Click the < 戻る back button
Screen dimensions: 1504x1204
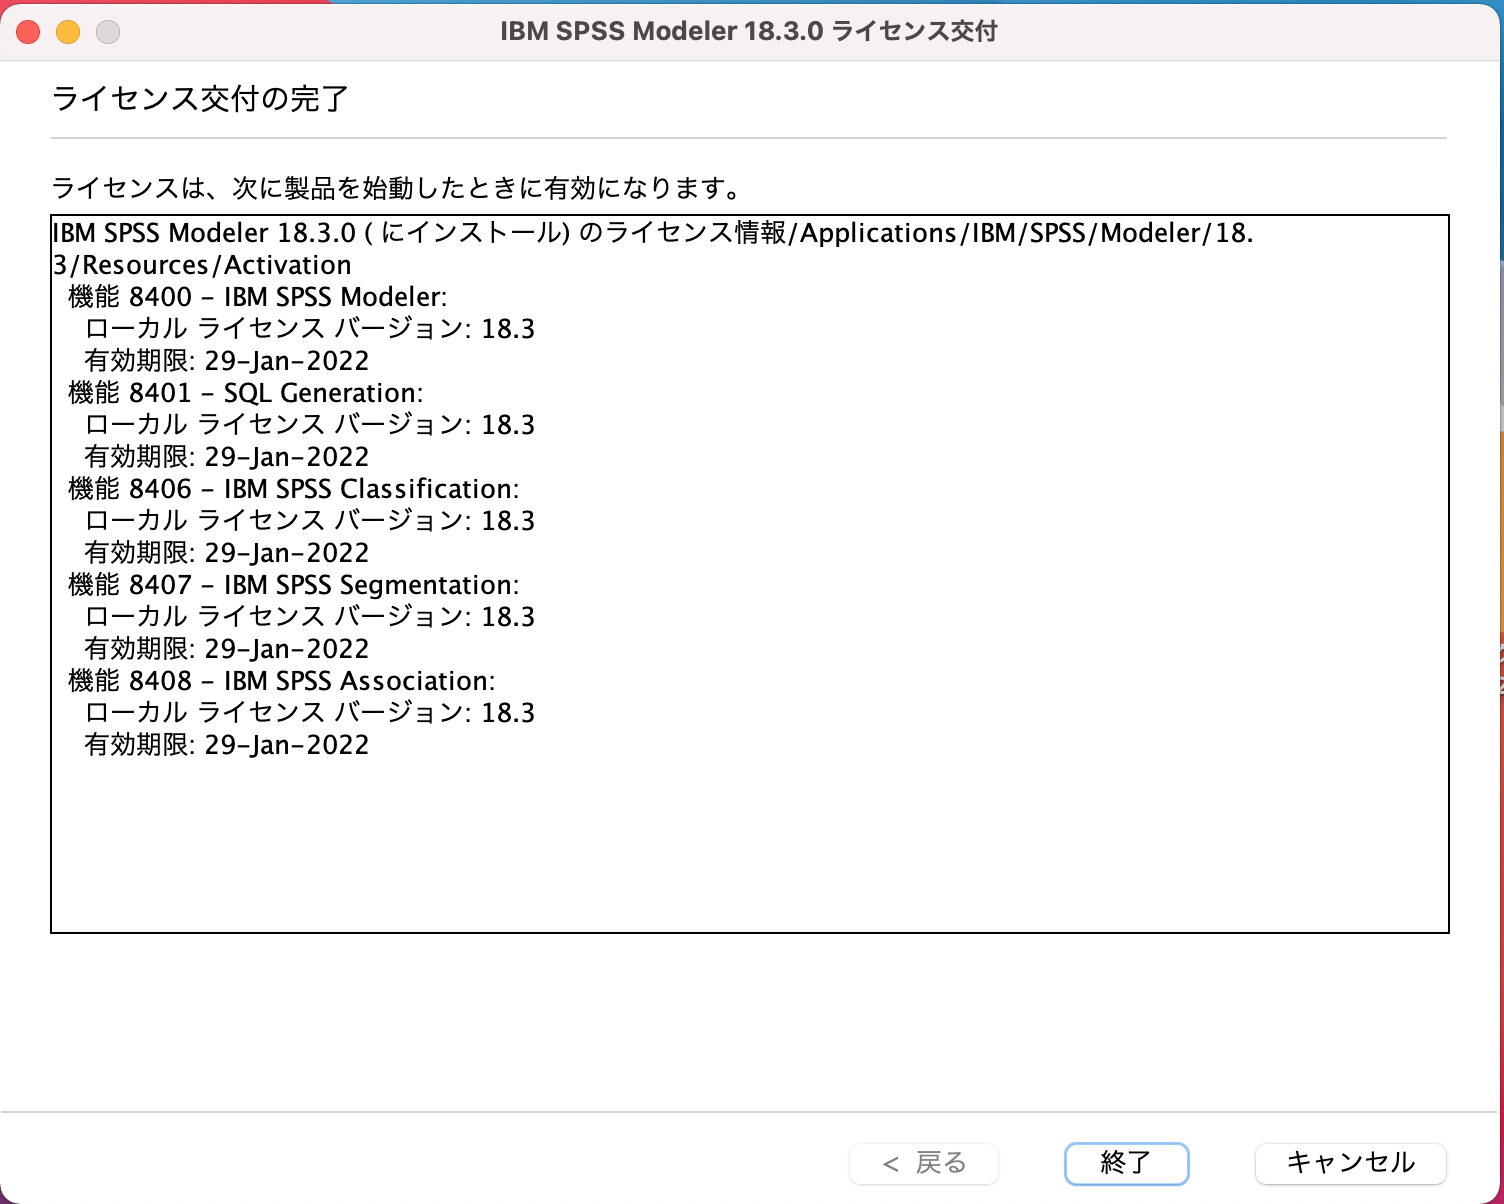[924, 1163]
